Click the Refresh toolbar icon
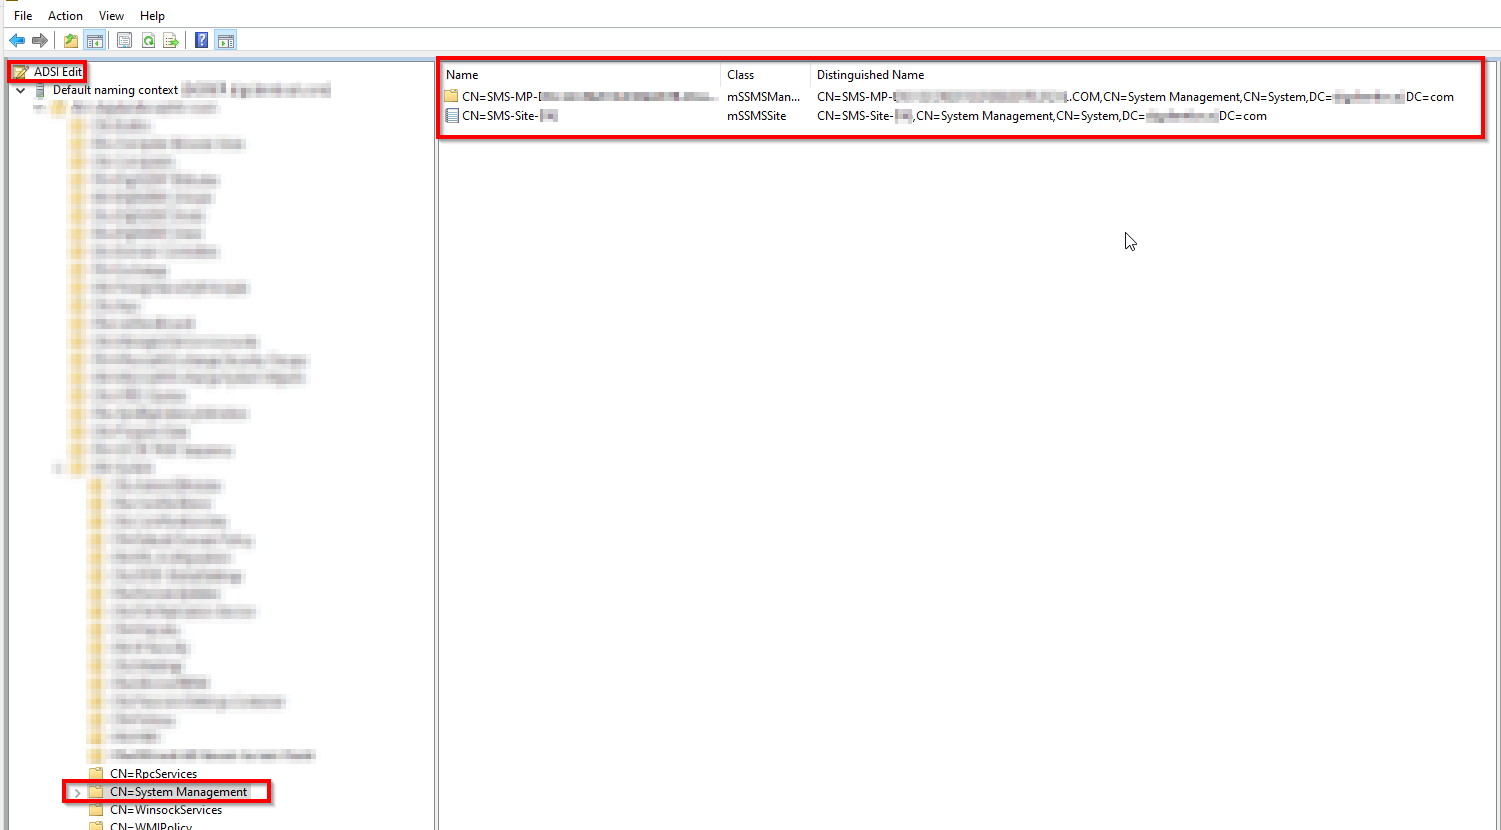This screenshot has width=1501, height=830. point(148,40)
